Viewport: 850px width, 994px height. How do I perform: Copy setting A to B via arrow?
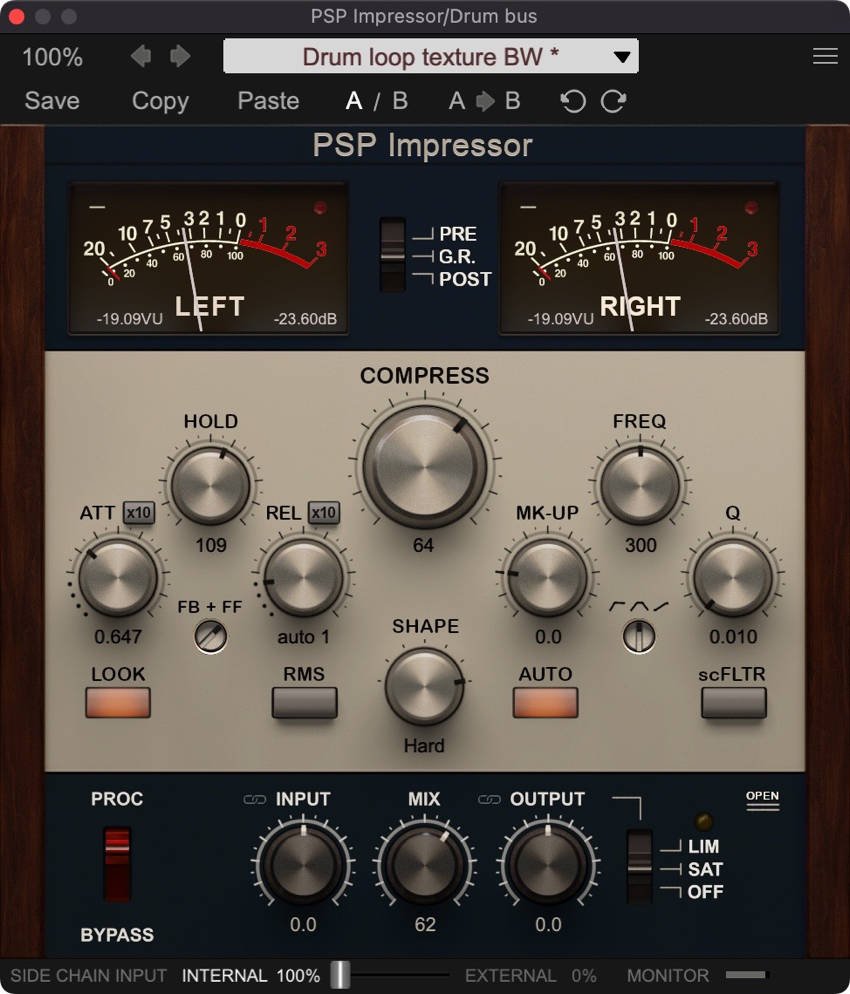pos(485,101)
